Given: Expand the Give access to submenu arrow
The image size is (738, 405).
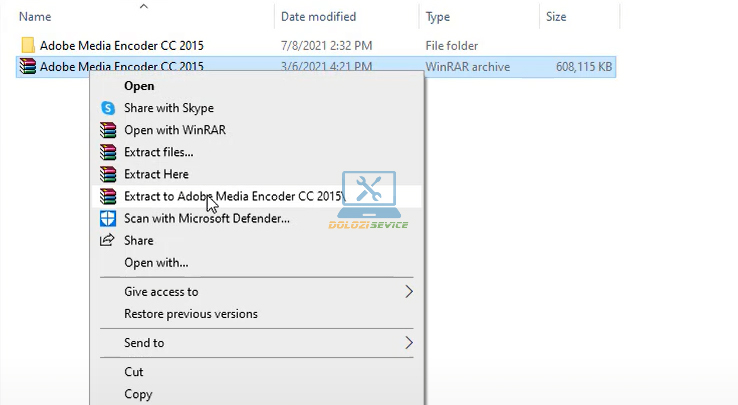Looking at the screenshot, I should pyautogui.click(x=408, y=292).
